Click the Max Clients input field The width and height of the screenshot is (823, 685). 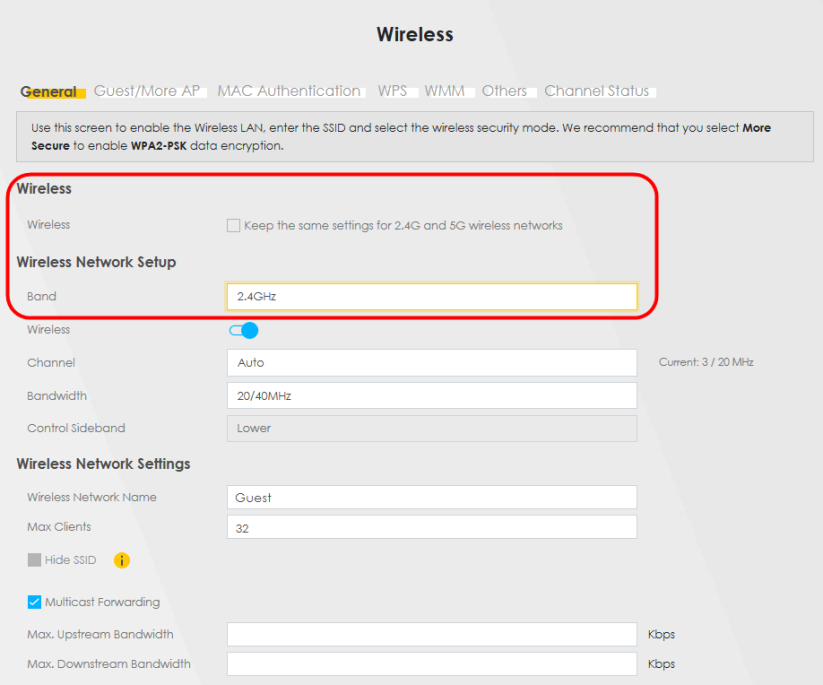tap(431, 528)
